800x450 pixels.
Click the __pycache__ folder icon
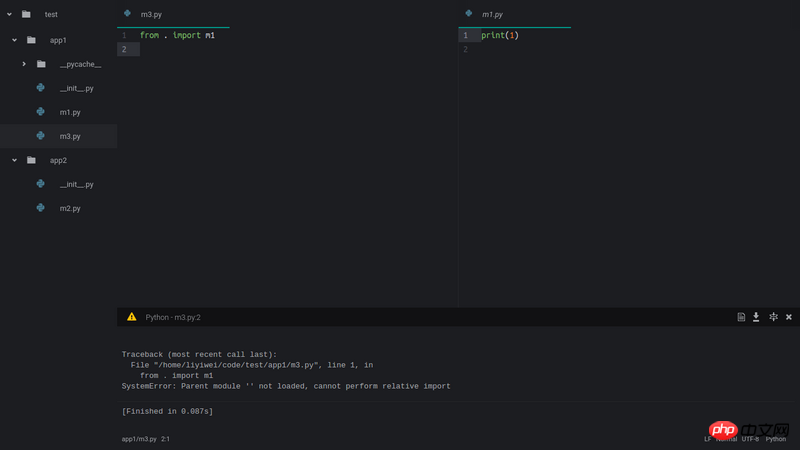click(41, 64)
